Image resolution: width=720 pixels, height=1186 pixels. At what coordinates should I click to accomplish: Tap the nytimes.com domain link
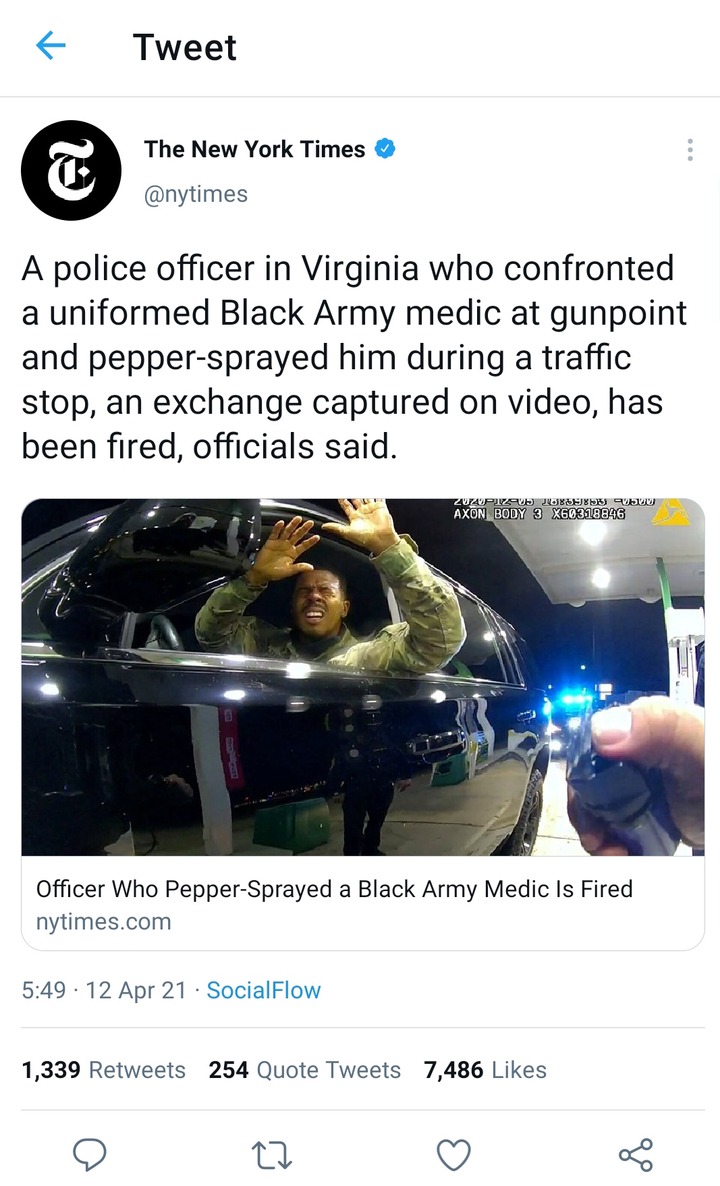(104, 922)
